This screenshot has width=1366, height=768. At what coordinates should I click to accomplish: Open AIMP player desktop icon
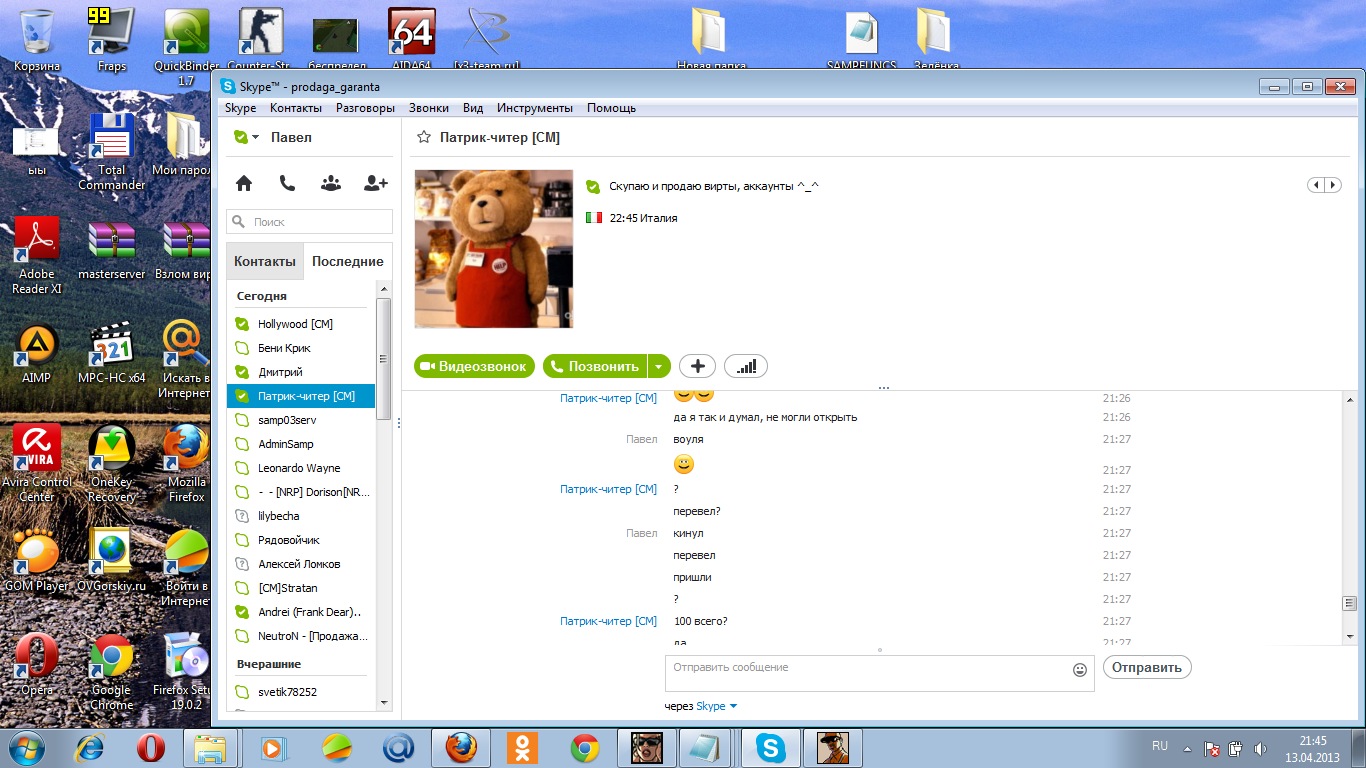pos(37,352)
